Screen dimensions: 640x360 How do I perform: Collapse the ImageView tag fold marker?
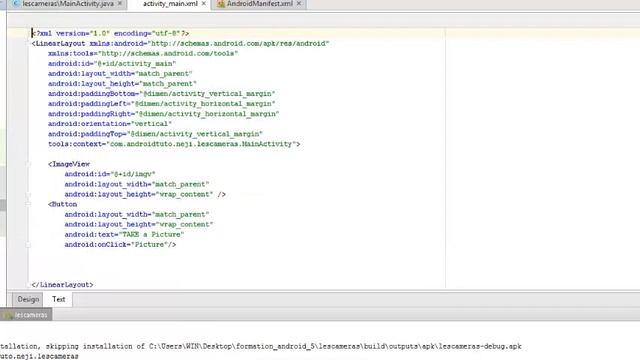[x=28, y=164]
